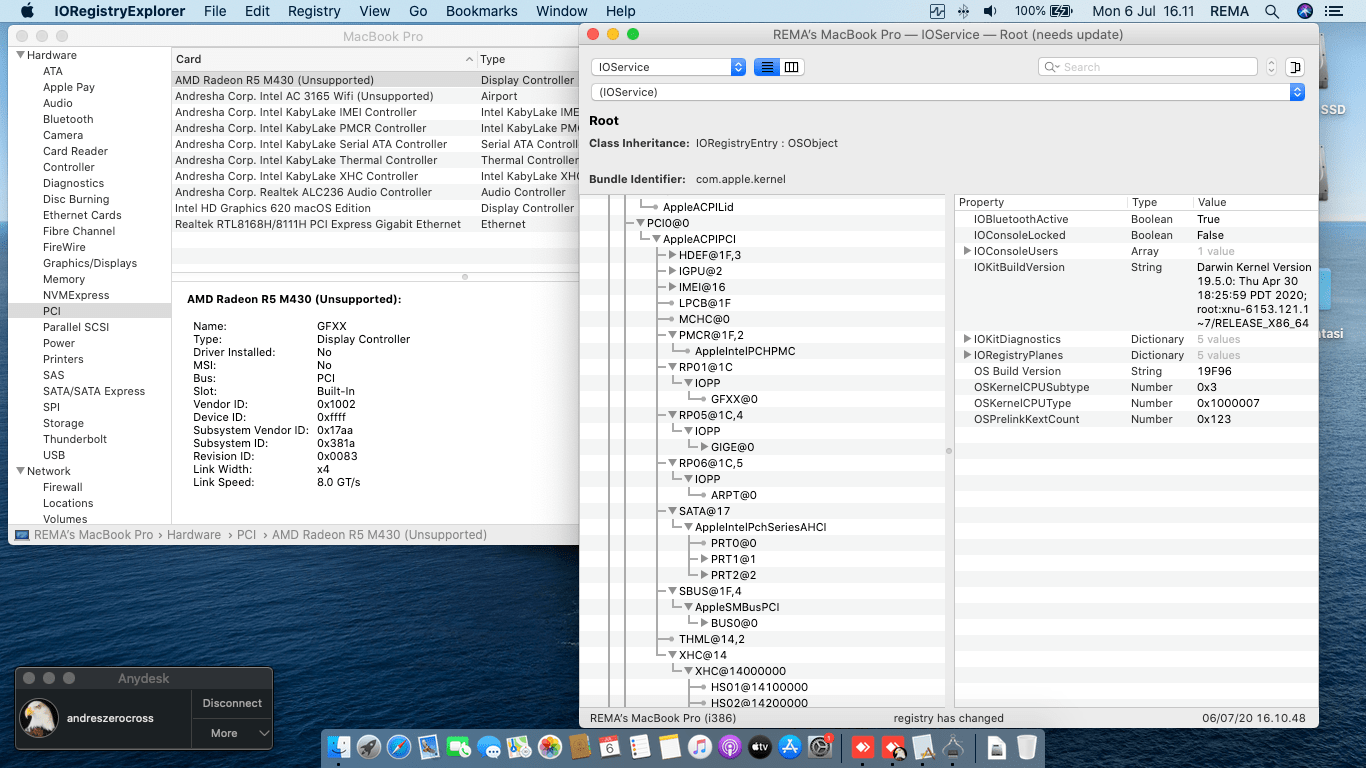Image resolution: width=1366 pixels, height=768 pixels.
Task: Open the File menu
Action: pyautogui.click(x=214, y=11)
